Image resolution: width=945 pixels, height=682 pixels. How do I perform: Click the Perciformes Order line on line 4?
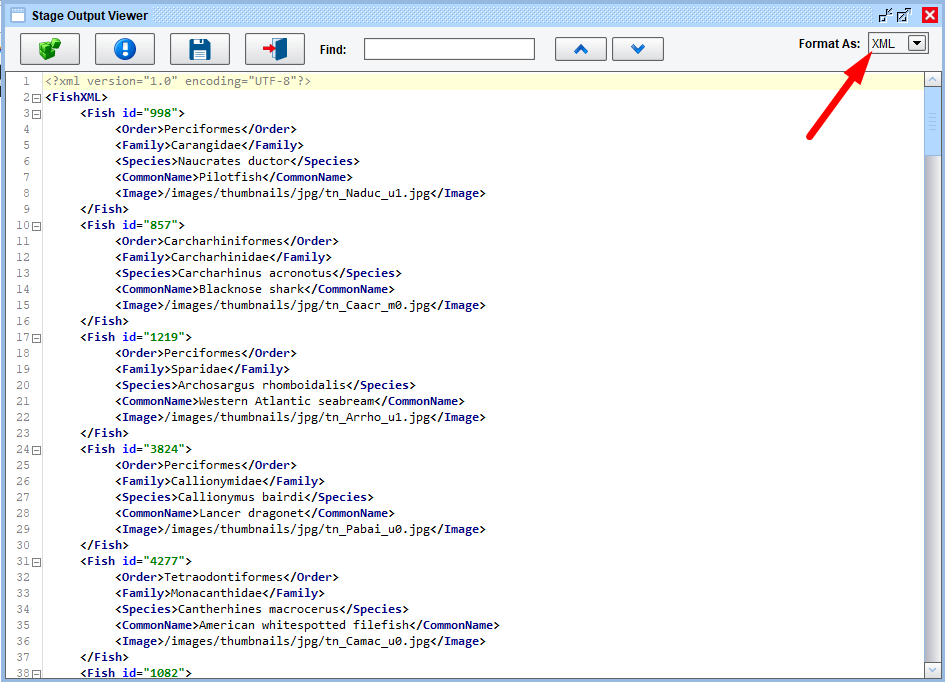point(206,129)
